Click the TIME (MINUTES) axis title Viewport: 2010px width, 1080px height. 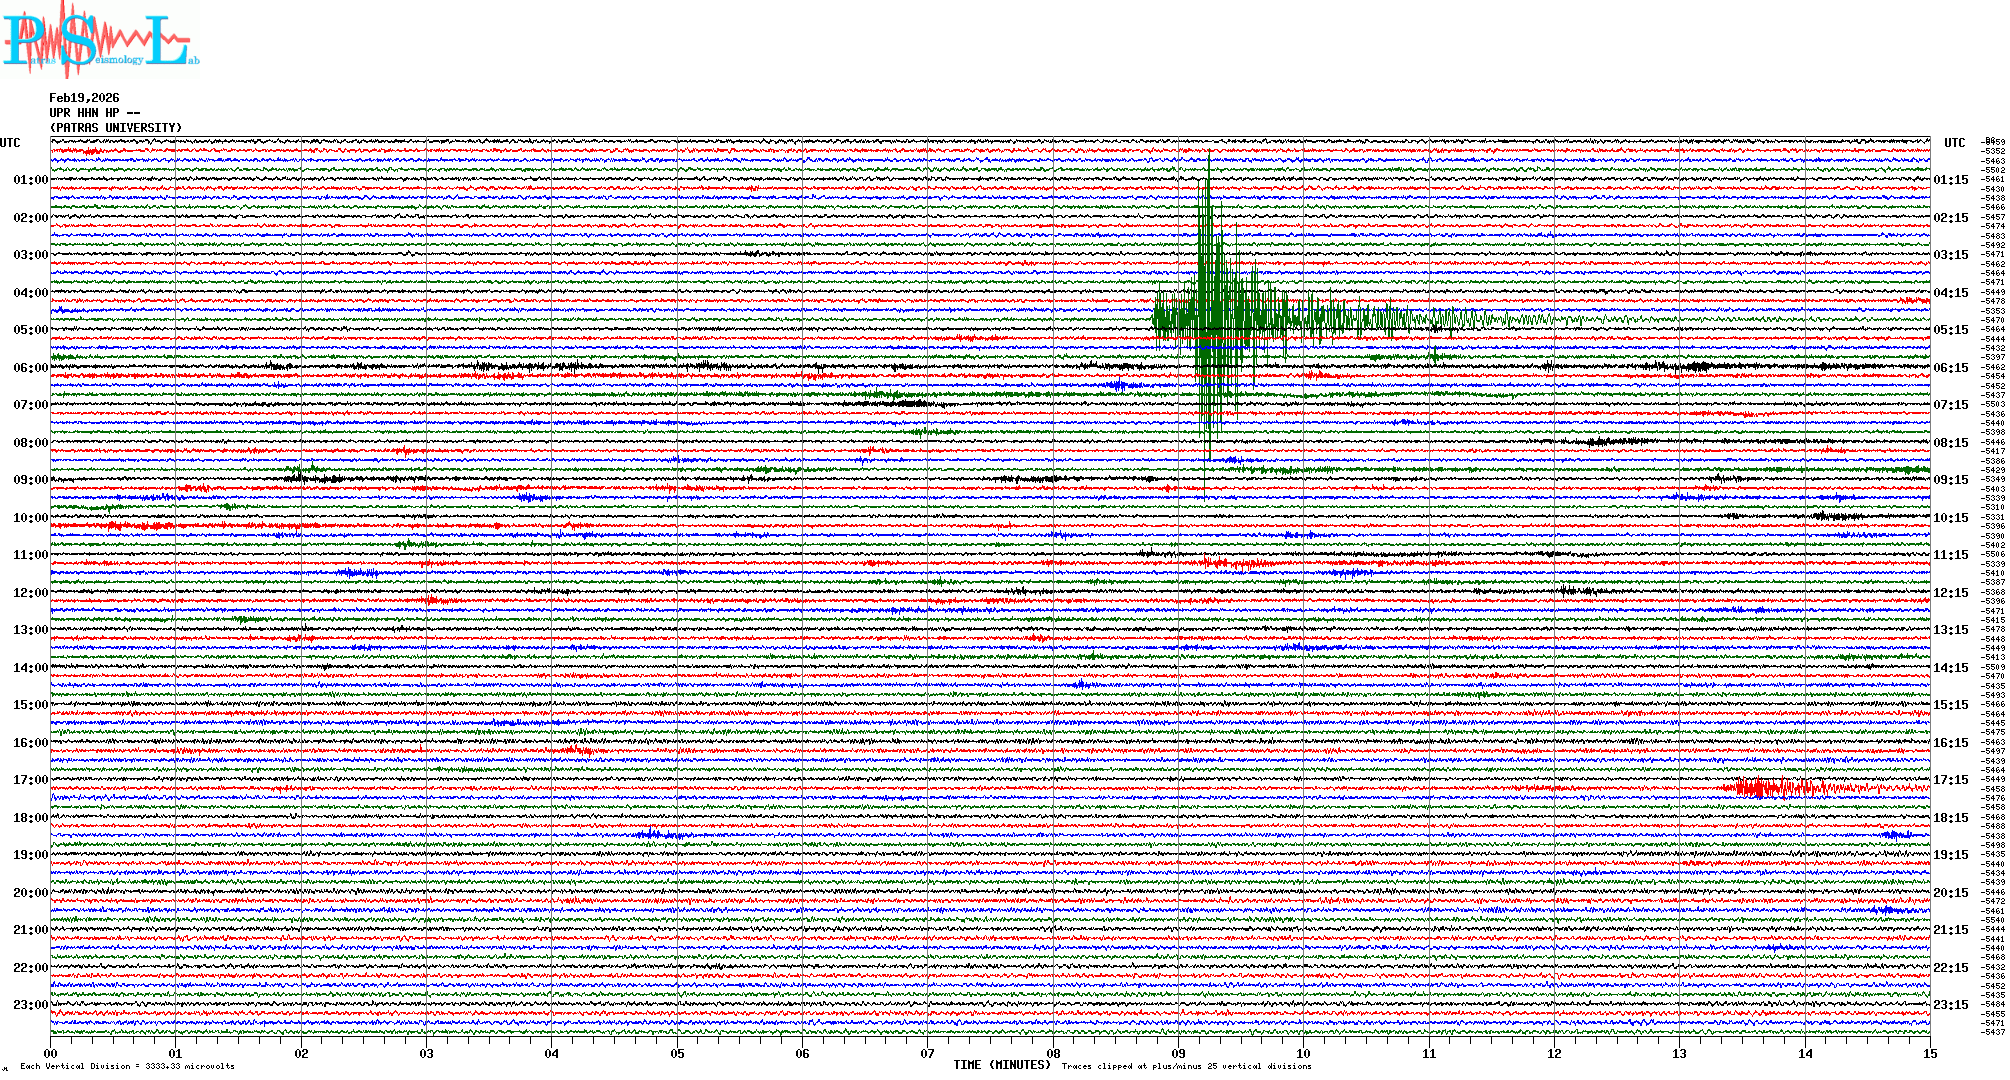pos(1001,1065)
